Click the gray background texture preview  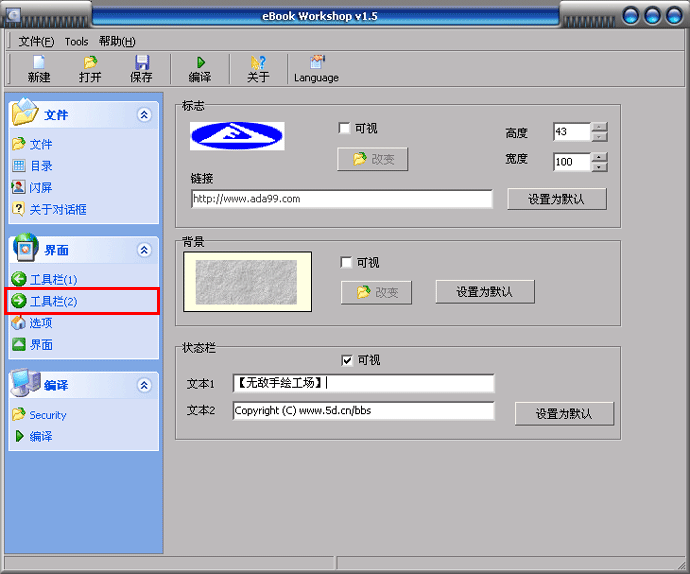click(247, 282)
